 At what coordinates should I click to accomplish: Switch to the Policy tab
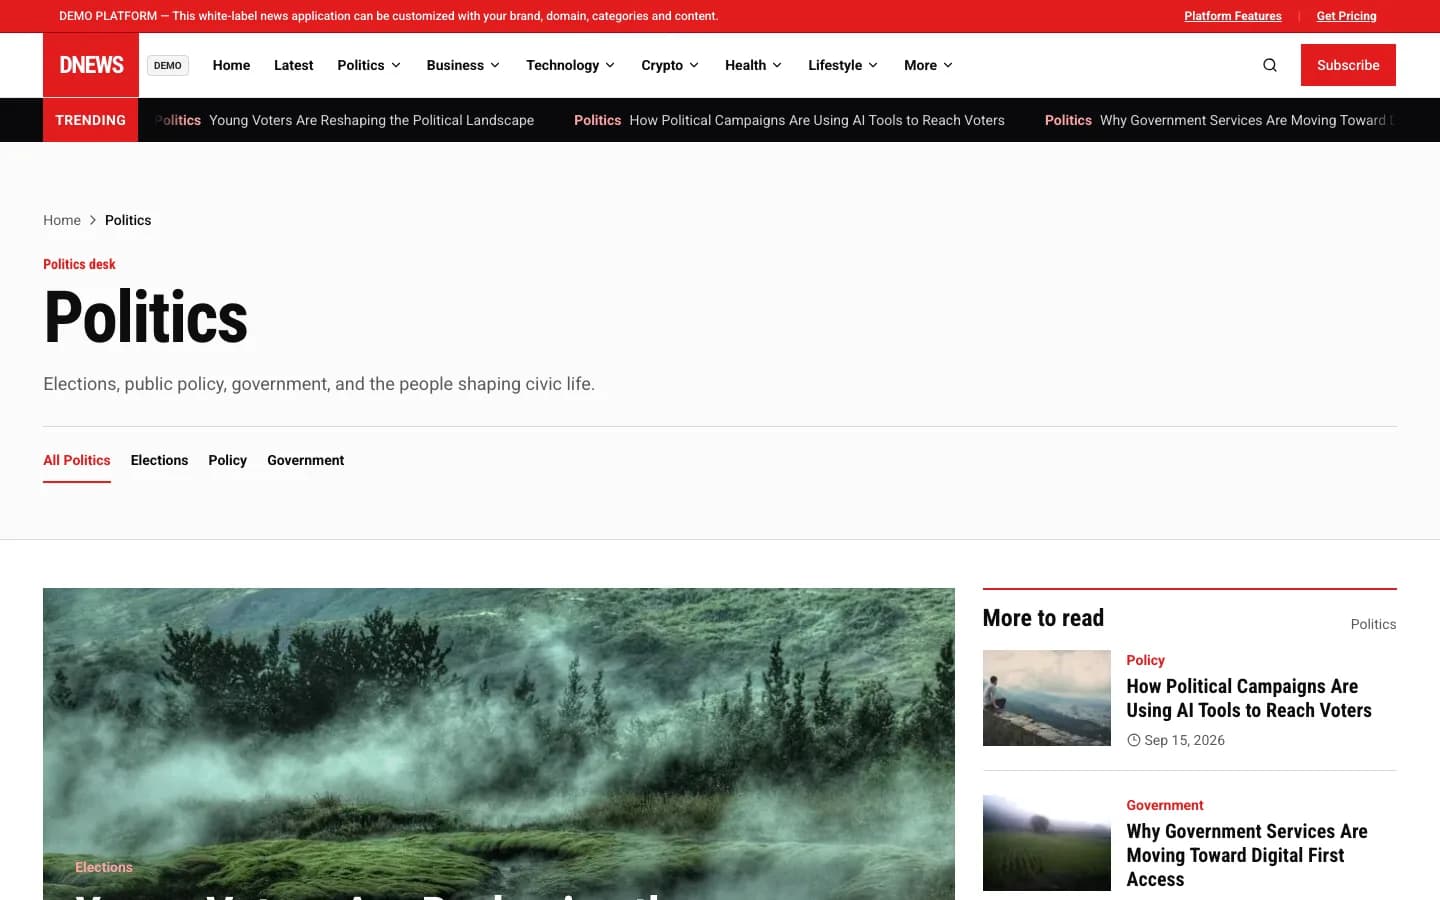point(227,460)
